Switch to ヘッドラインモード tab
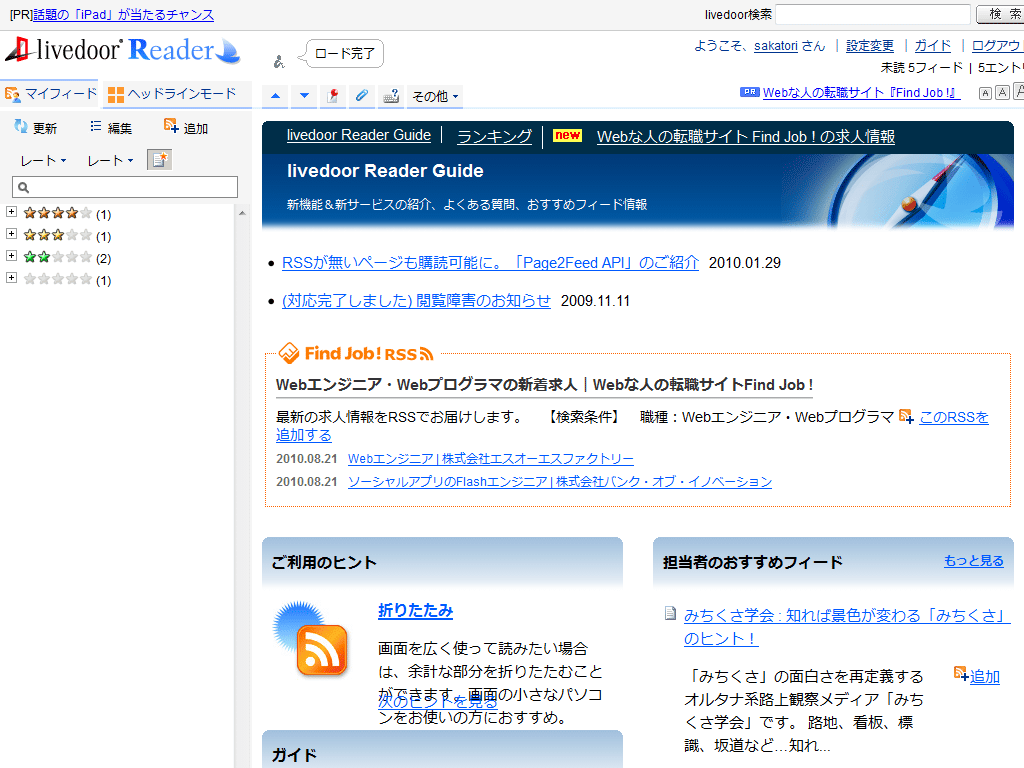 [171, 94]
